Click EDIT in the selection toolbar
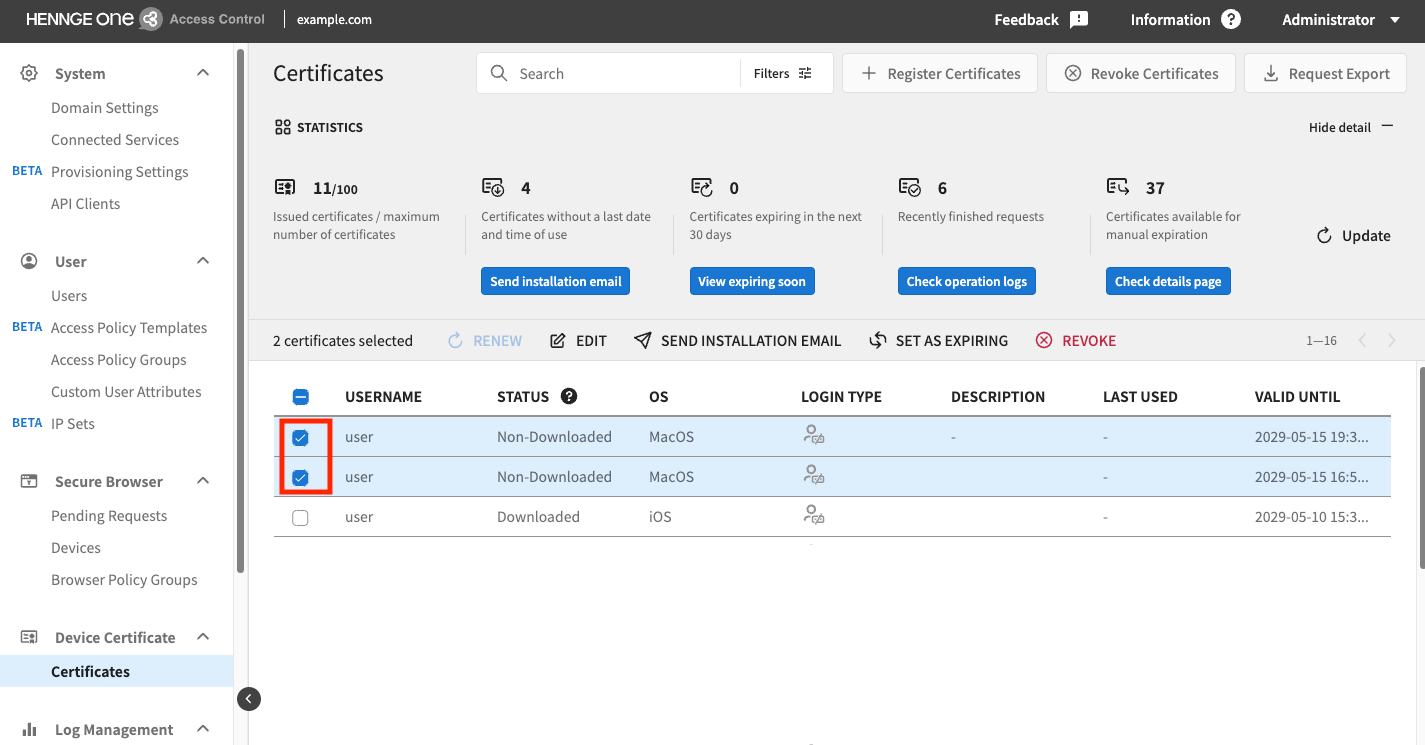Screen dimensions: 1425x745 click(x=578, y=341)
